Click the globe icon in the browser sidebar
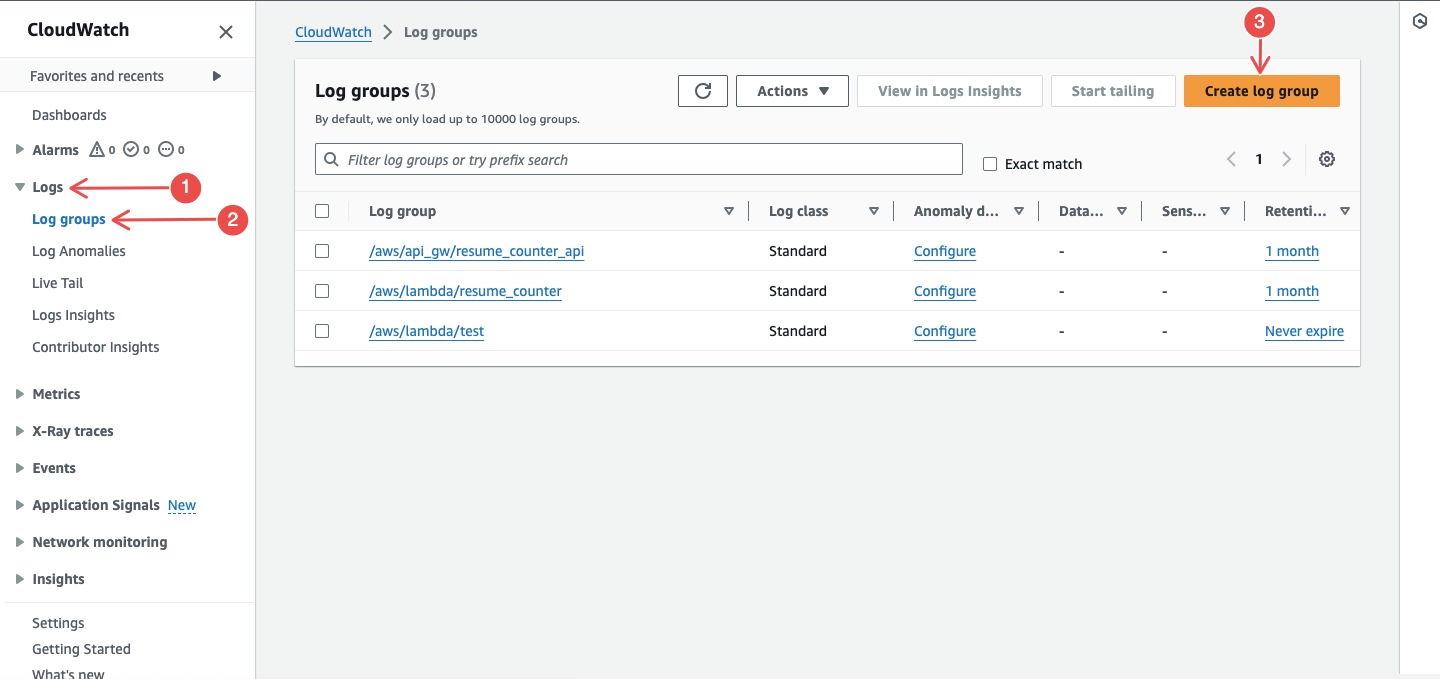1440x679 pixels. pyautogui.click(x=1419, y=20)
